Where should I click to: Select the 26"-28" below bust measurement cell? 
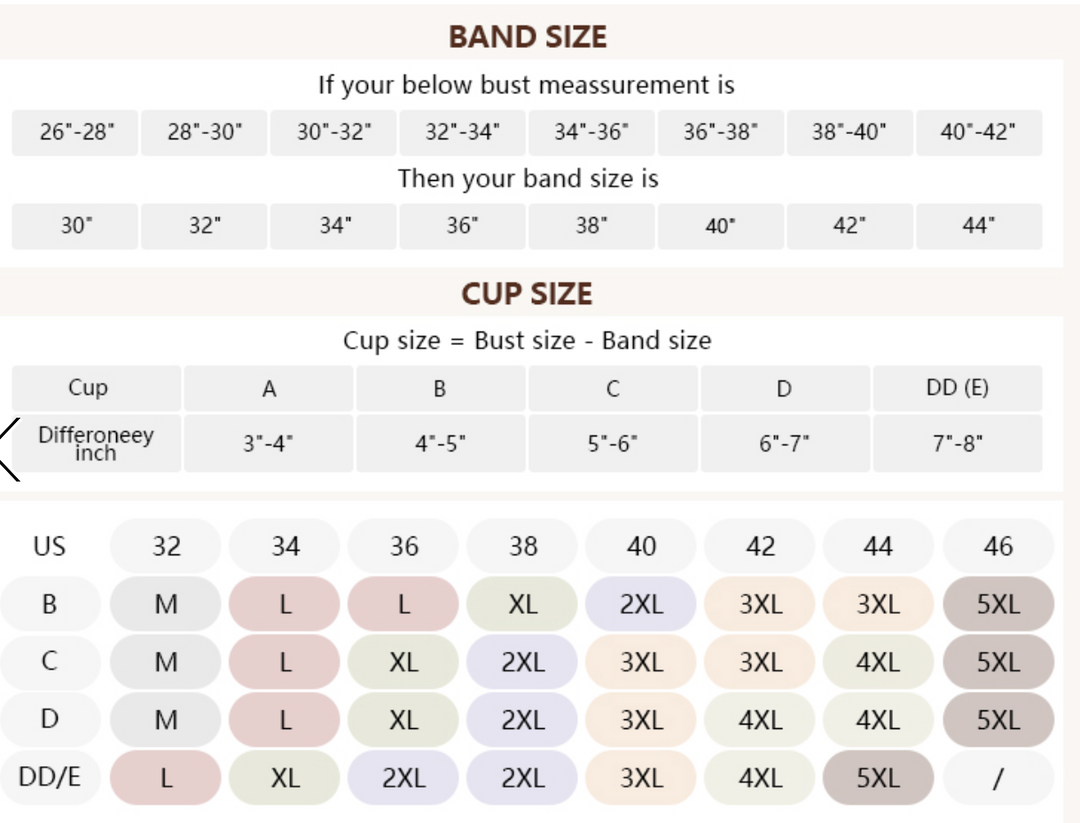pyautogui.click(x=76, y=132)
